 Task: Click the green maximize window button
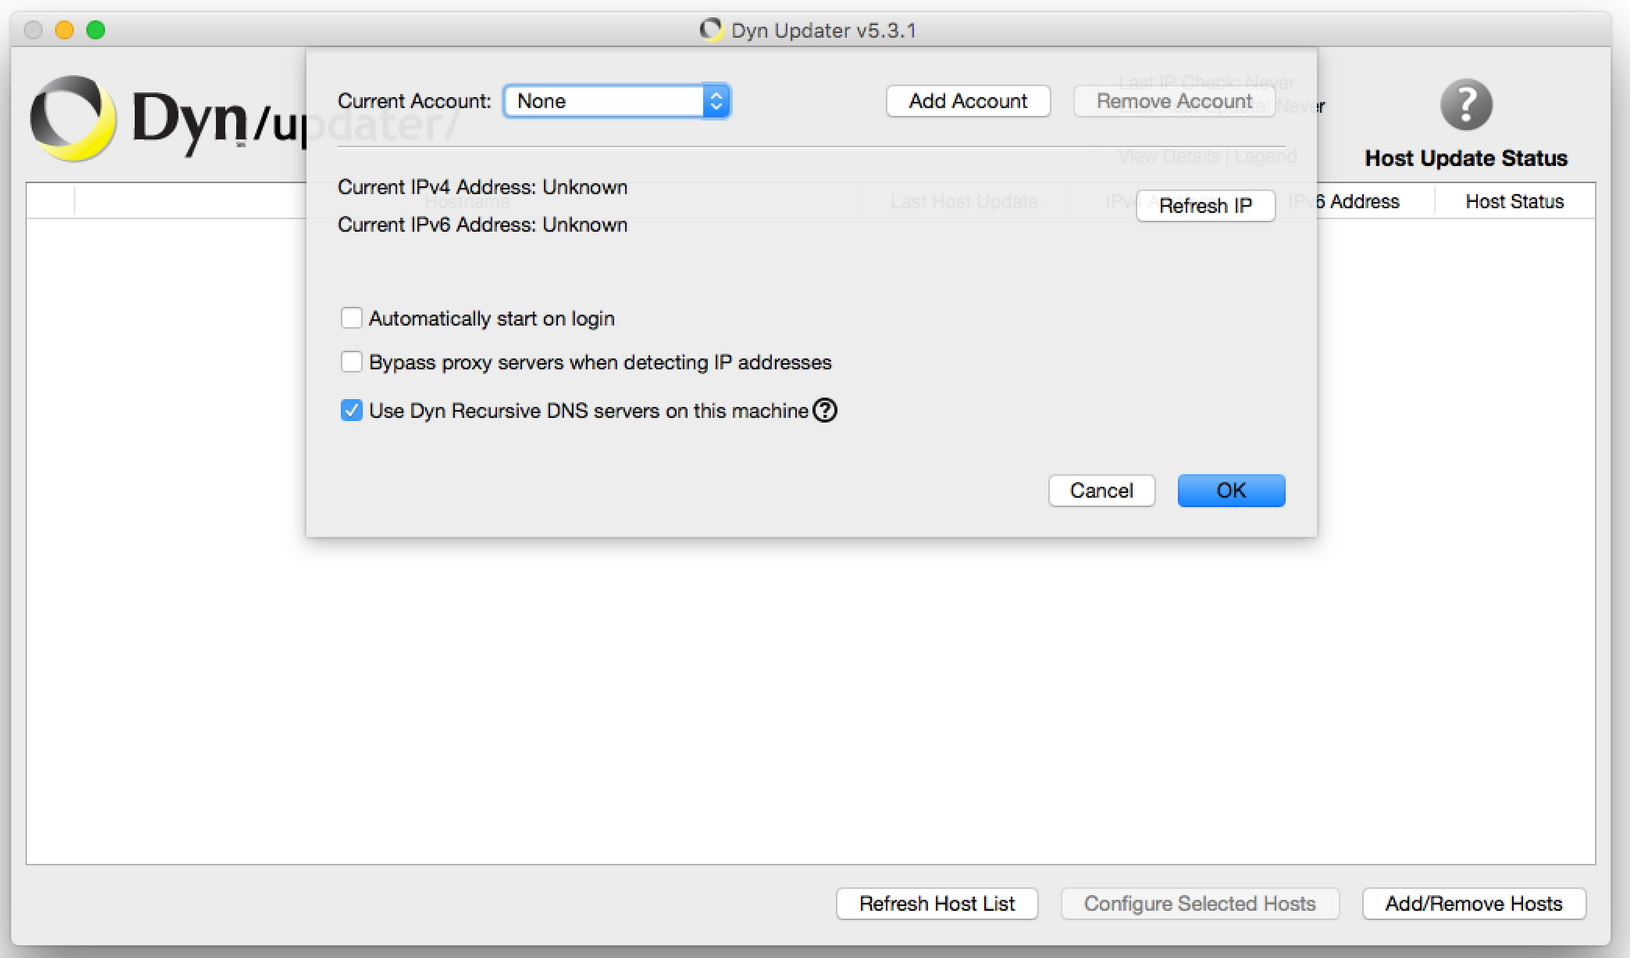[96, 30]
